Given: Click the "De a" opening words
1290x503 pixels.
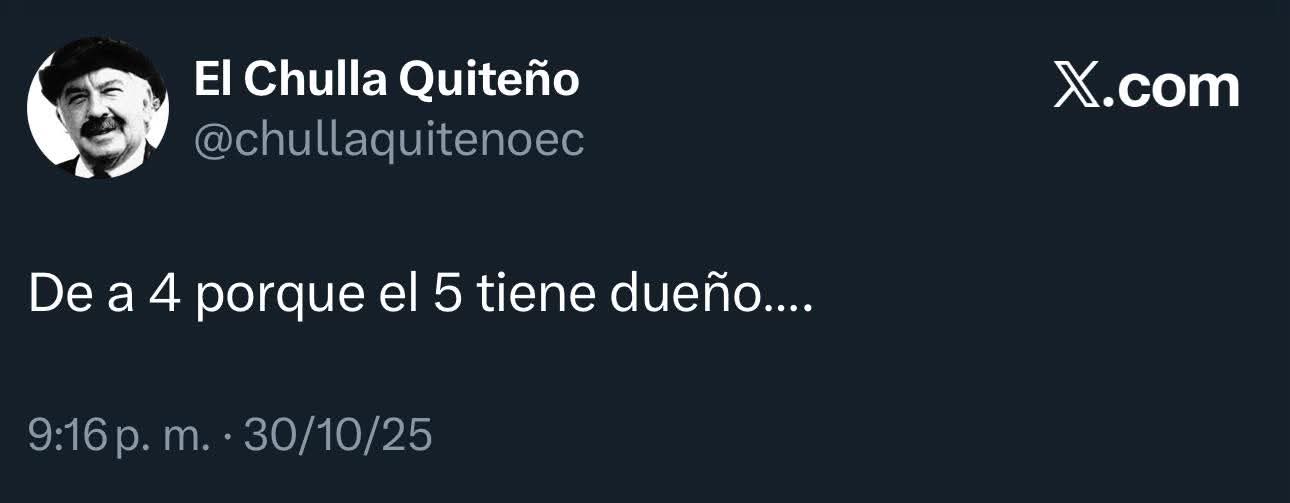Looking at the screenshot, I should click(x=80, y=296).
